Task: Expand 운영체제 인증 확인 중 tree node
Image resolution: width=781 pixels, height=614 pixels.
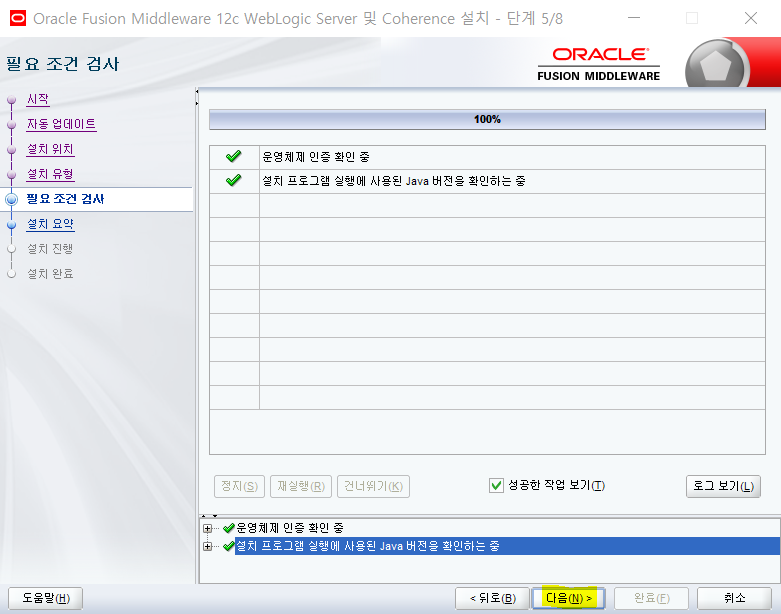Action: pyautogui.click(x=208, y=528)
